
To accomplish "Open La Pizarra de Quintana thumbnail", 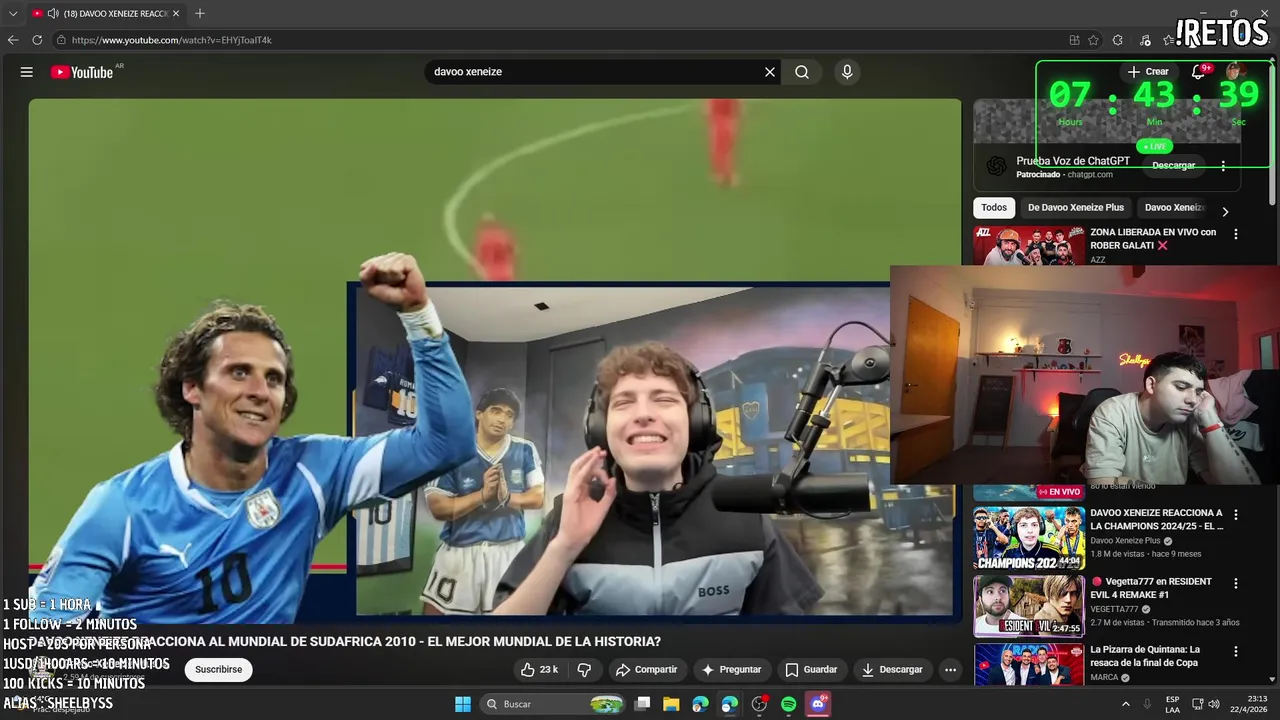I will (1029, 664).
